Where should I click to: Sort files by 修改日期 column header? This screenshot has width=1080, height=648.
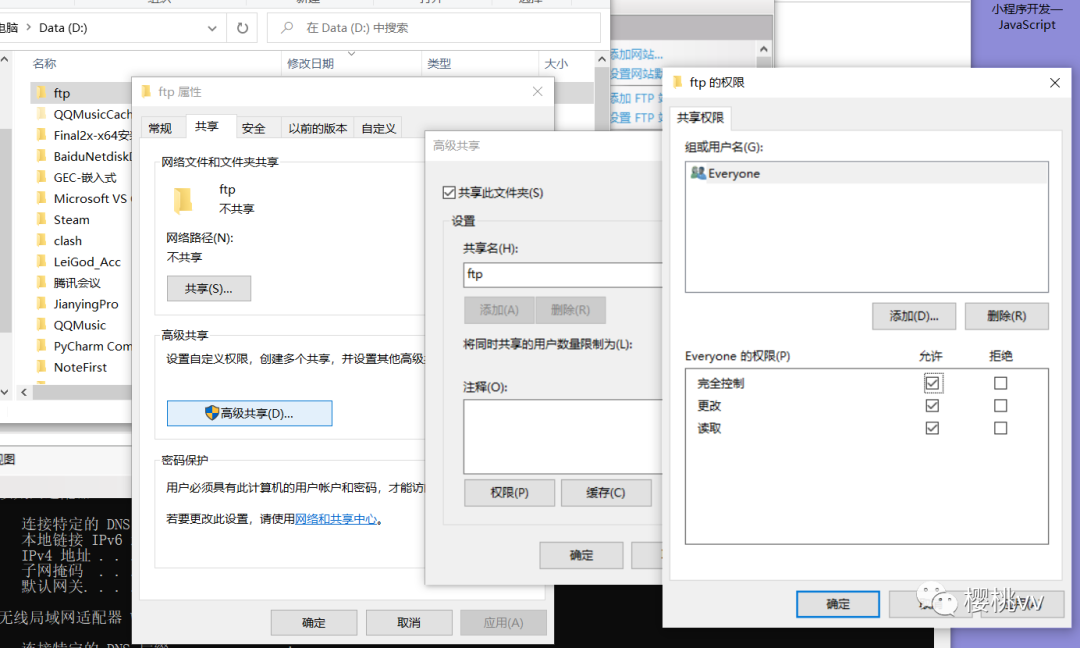pyautogui.click(x=310, y=63)
